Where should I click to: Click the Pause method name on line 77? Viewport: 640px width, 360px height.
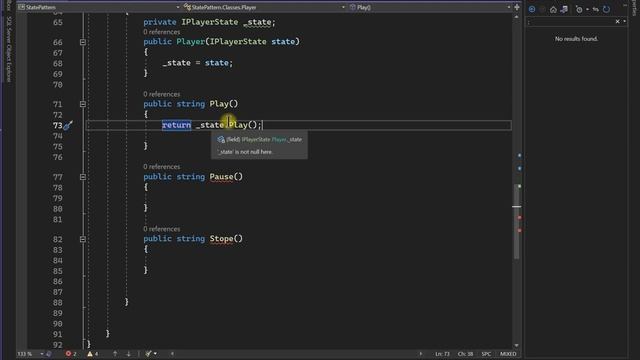pos(221,177)
